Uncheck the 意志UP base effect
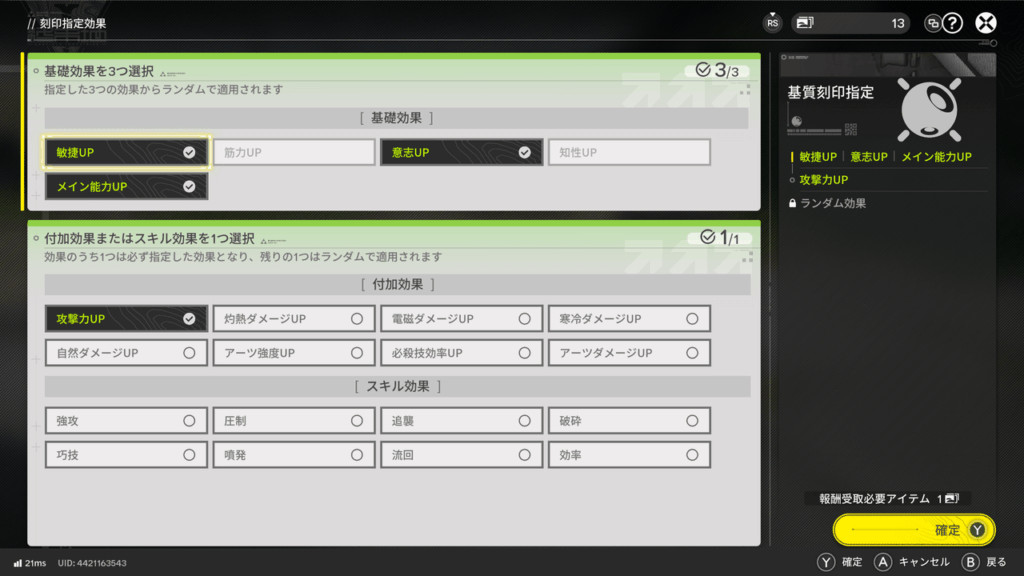 [461, 152]
